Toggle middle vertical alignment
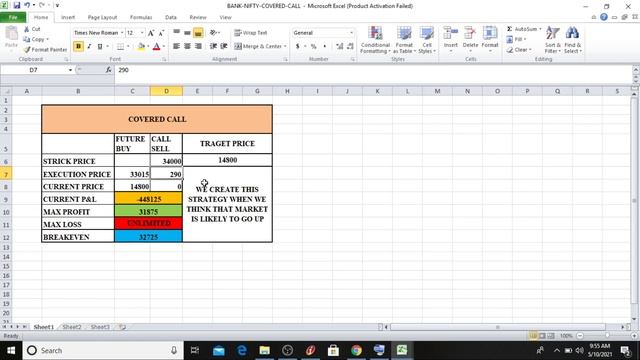 pyautogui.click(x=187, y=33)
